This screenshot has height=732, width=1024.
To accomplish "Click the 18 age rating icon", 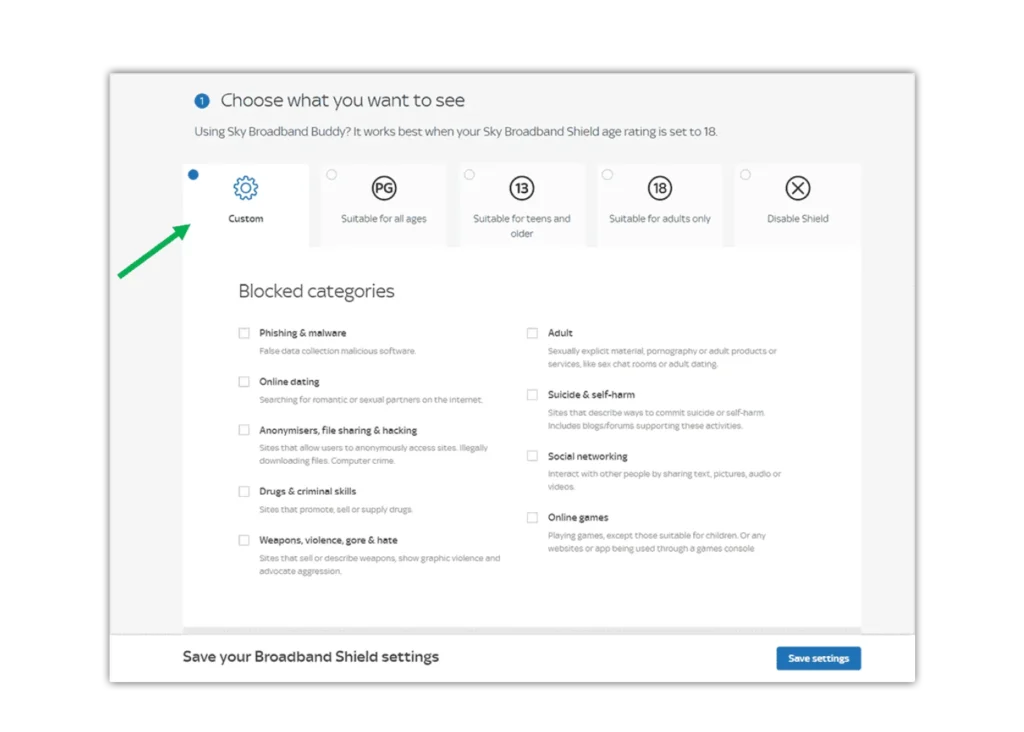I will 659,188.
